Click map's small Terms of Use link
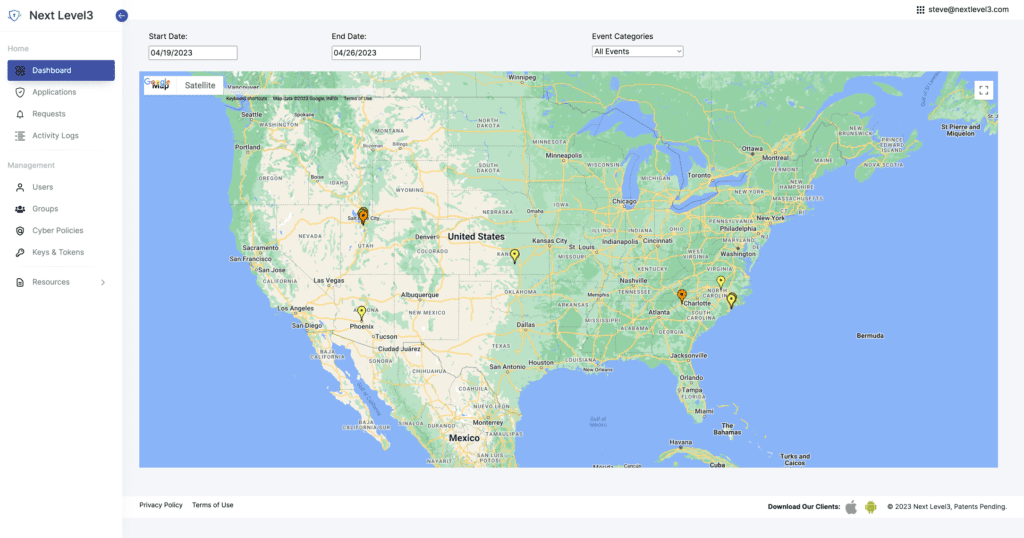Image resolution: width=1024 pixels, height=538 pixels. (358, 99)
